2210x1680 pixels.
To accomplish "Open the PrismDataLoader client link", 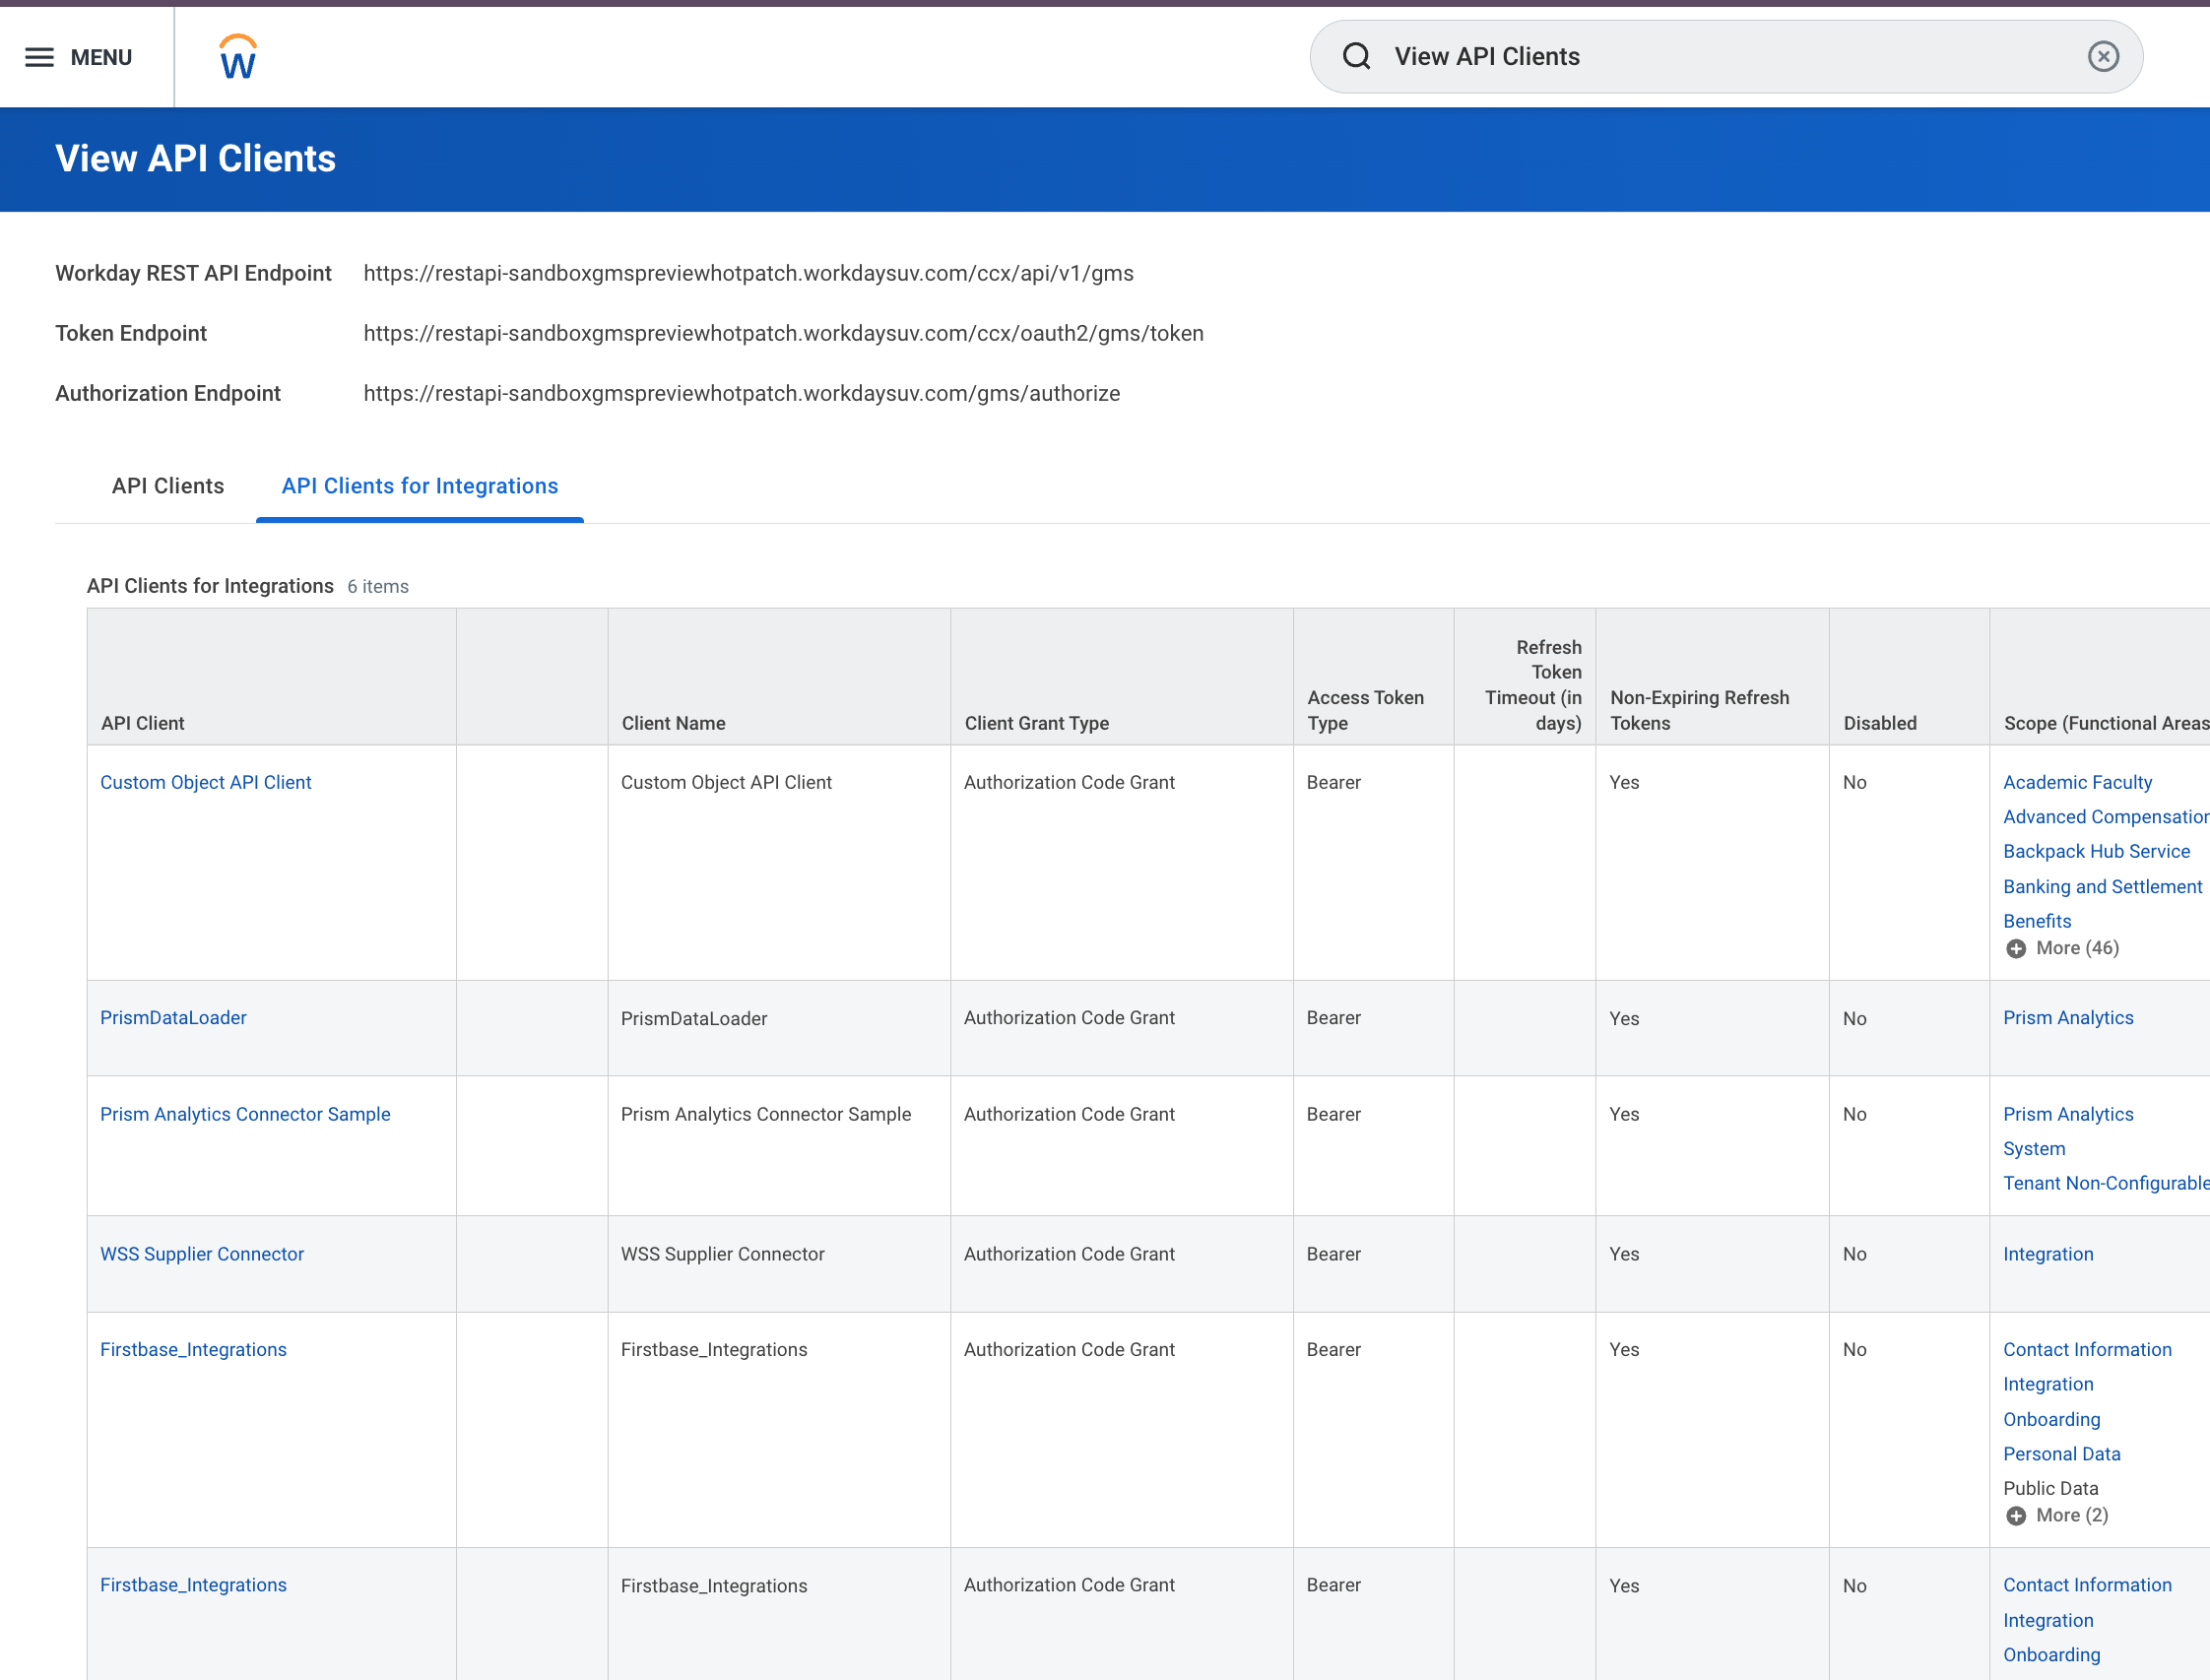I will (173, 1017).
